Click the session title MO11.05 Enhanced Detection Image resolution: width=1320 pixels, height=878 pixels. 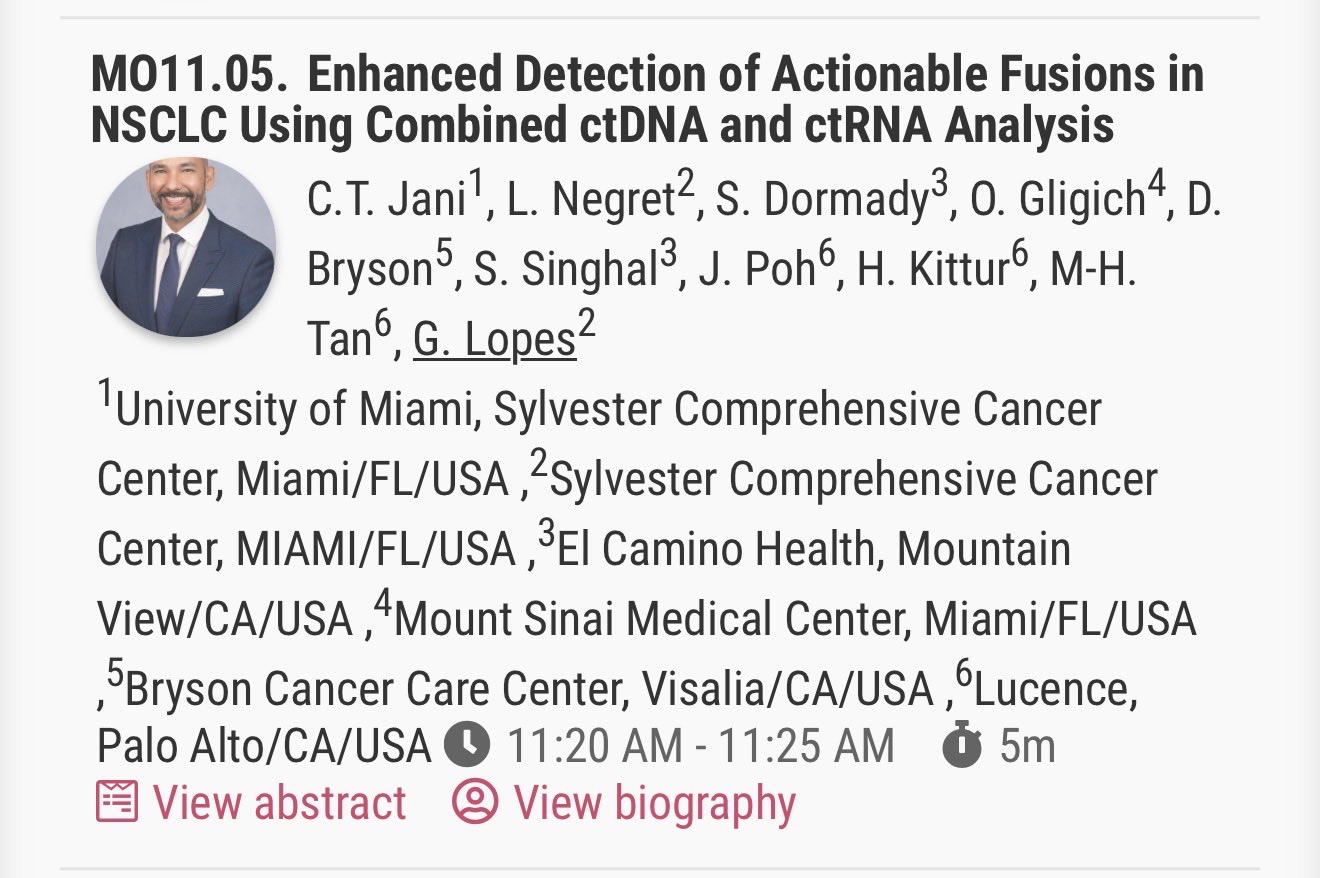(647, 100)
